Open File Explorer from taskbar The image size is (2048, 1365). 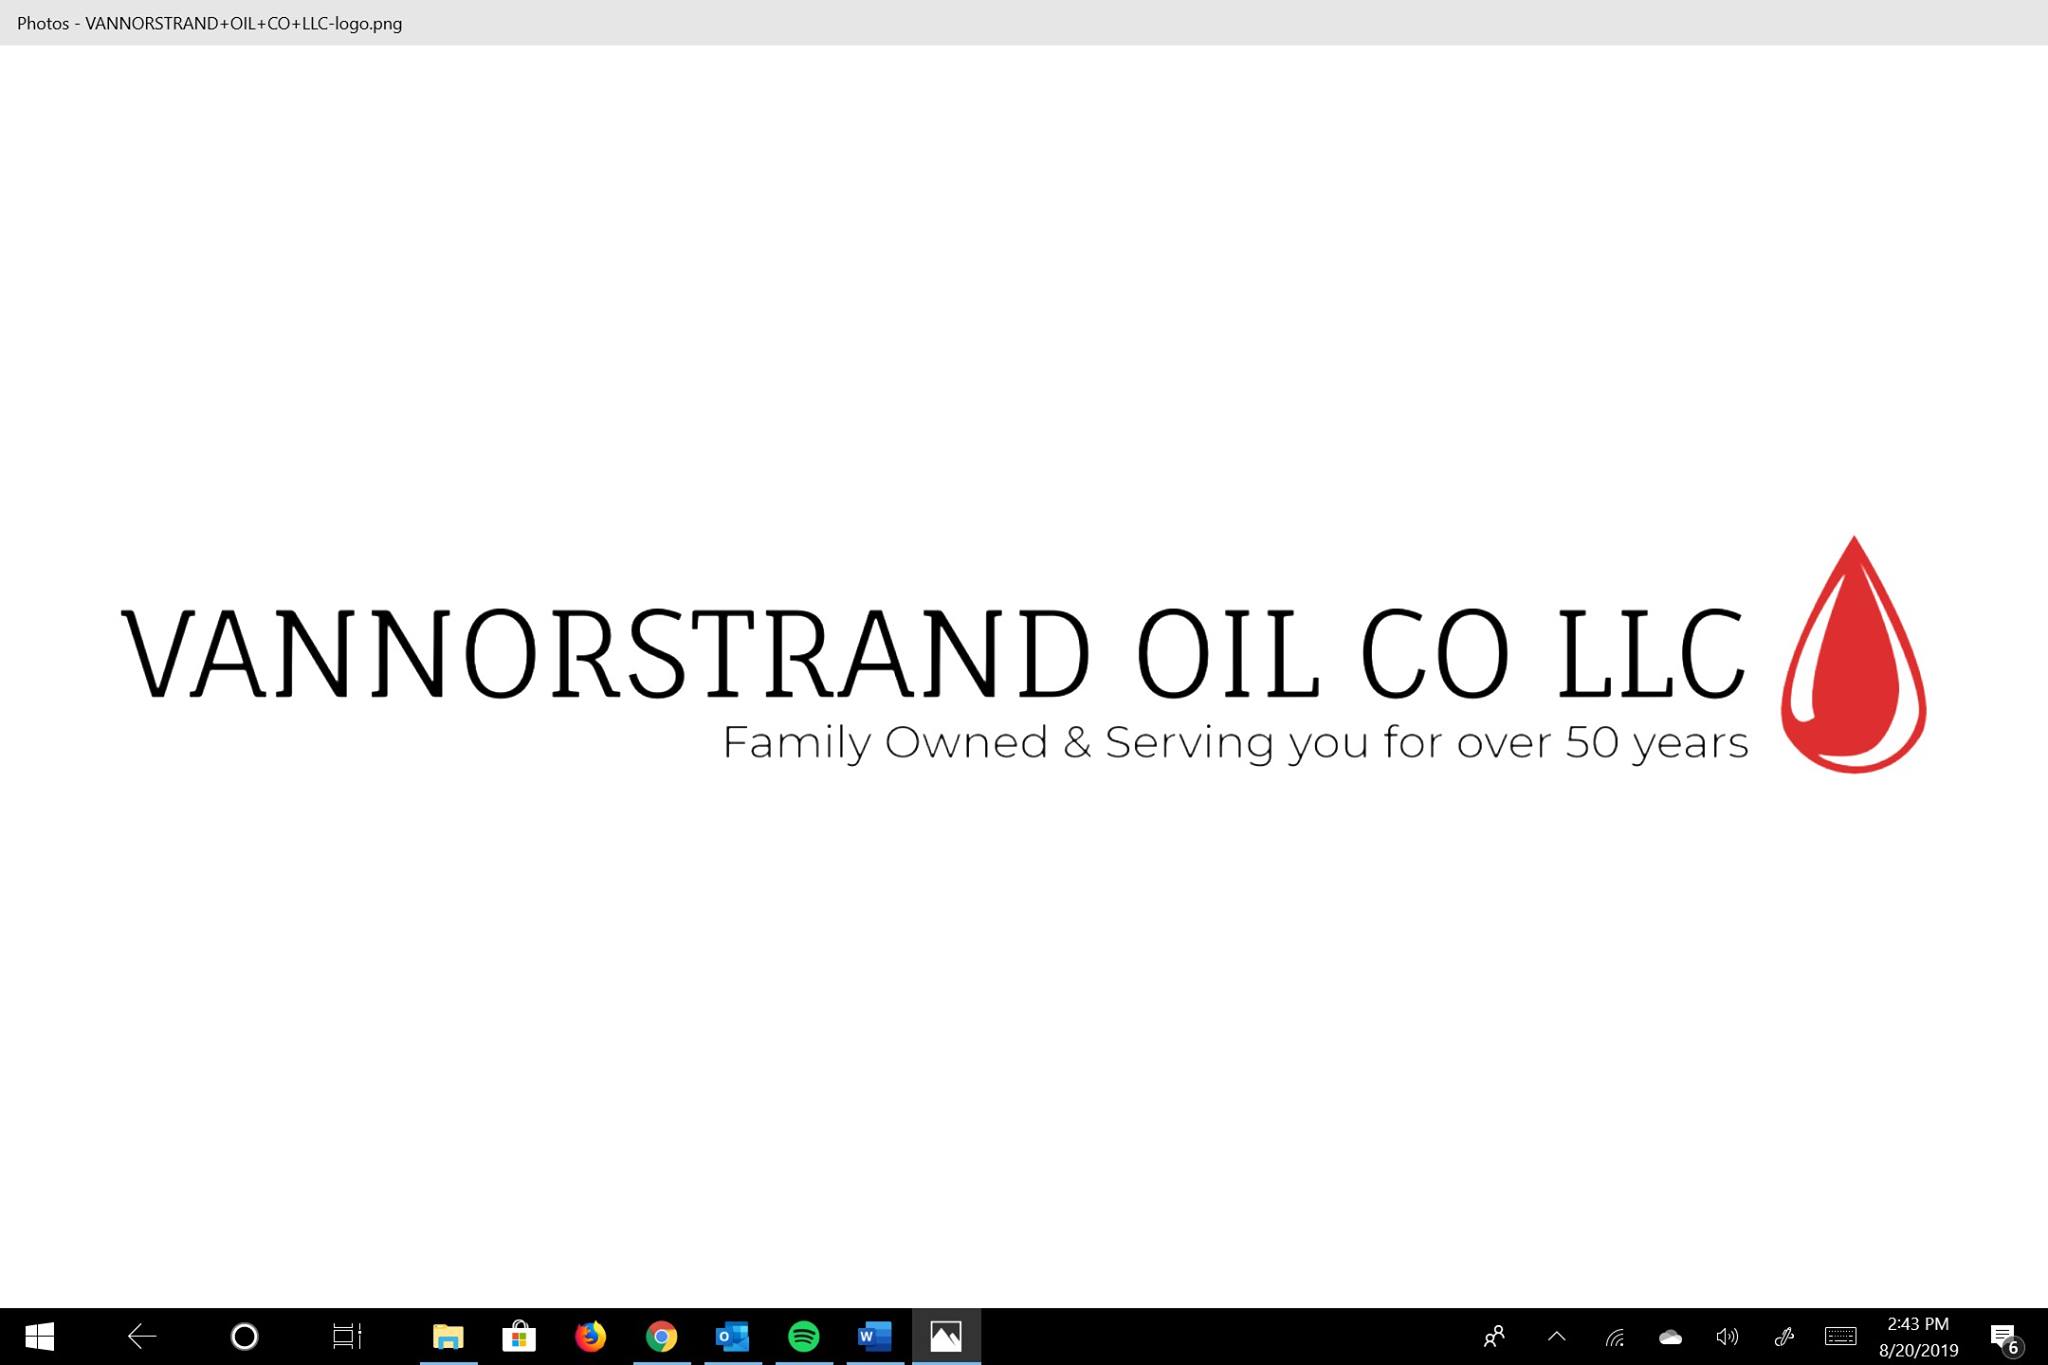point(448,1336)
